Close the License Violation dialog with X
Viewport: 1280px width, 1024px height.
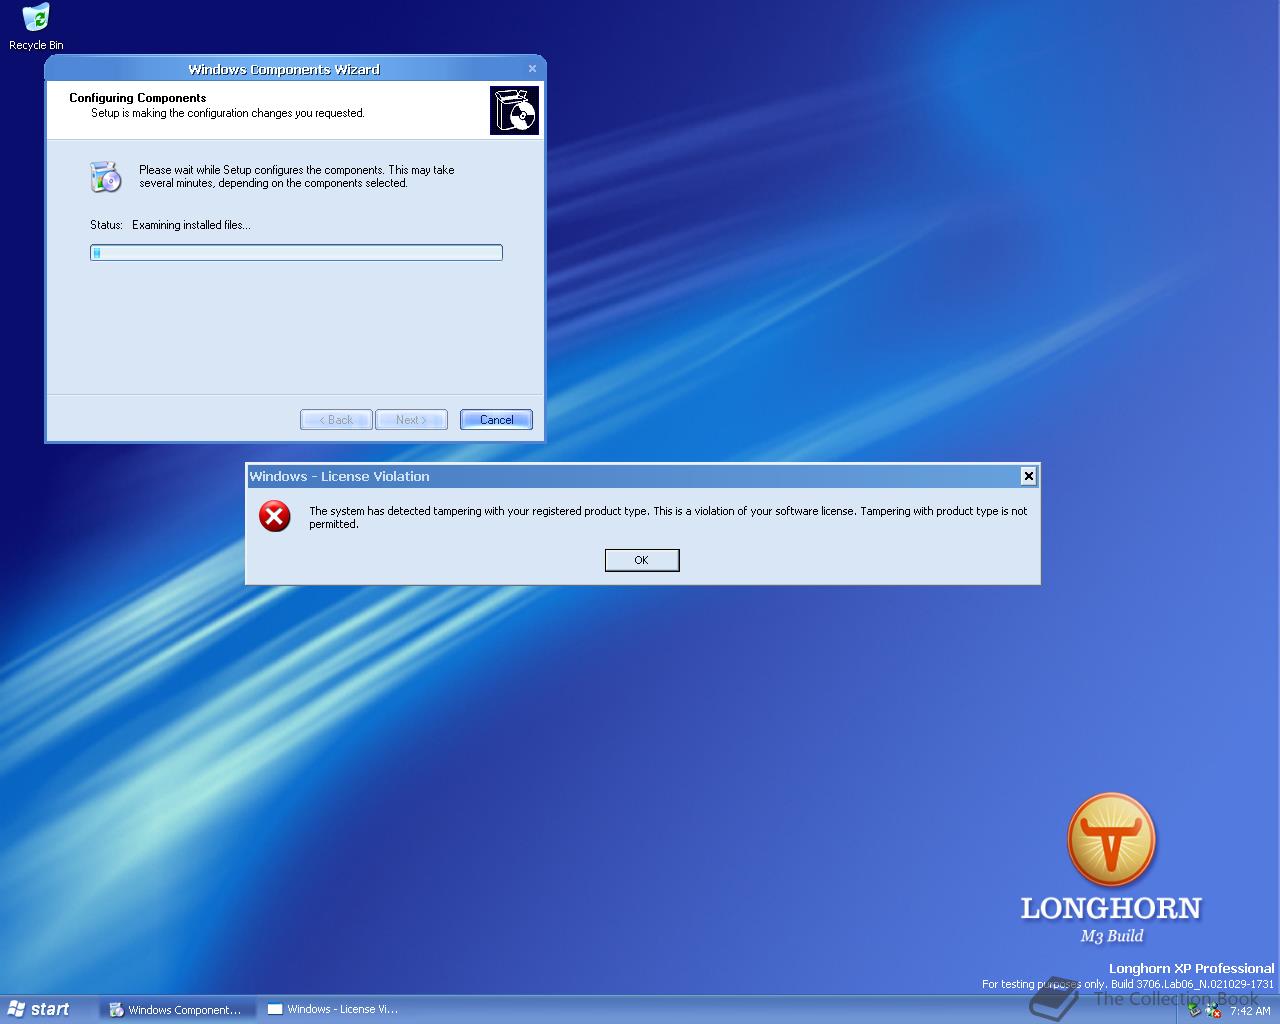click(x=1028, y=476)
